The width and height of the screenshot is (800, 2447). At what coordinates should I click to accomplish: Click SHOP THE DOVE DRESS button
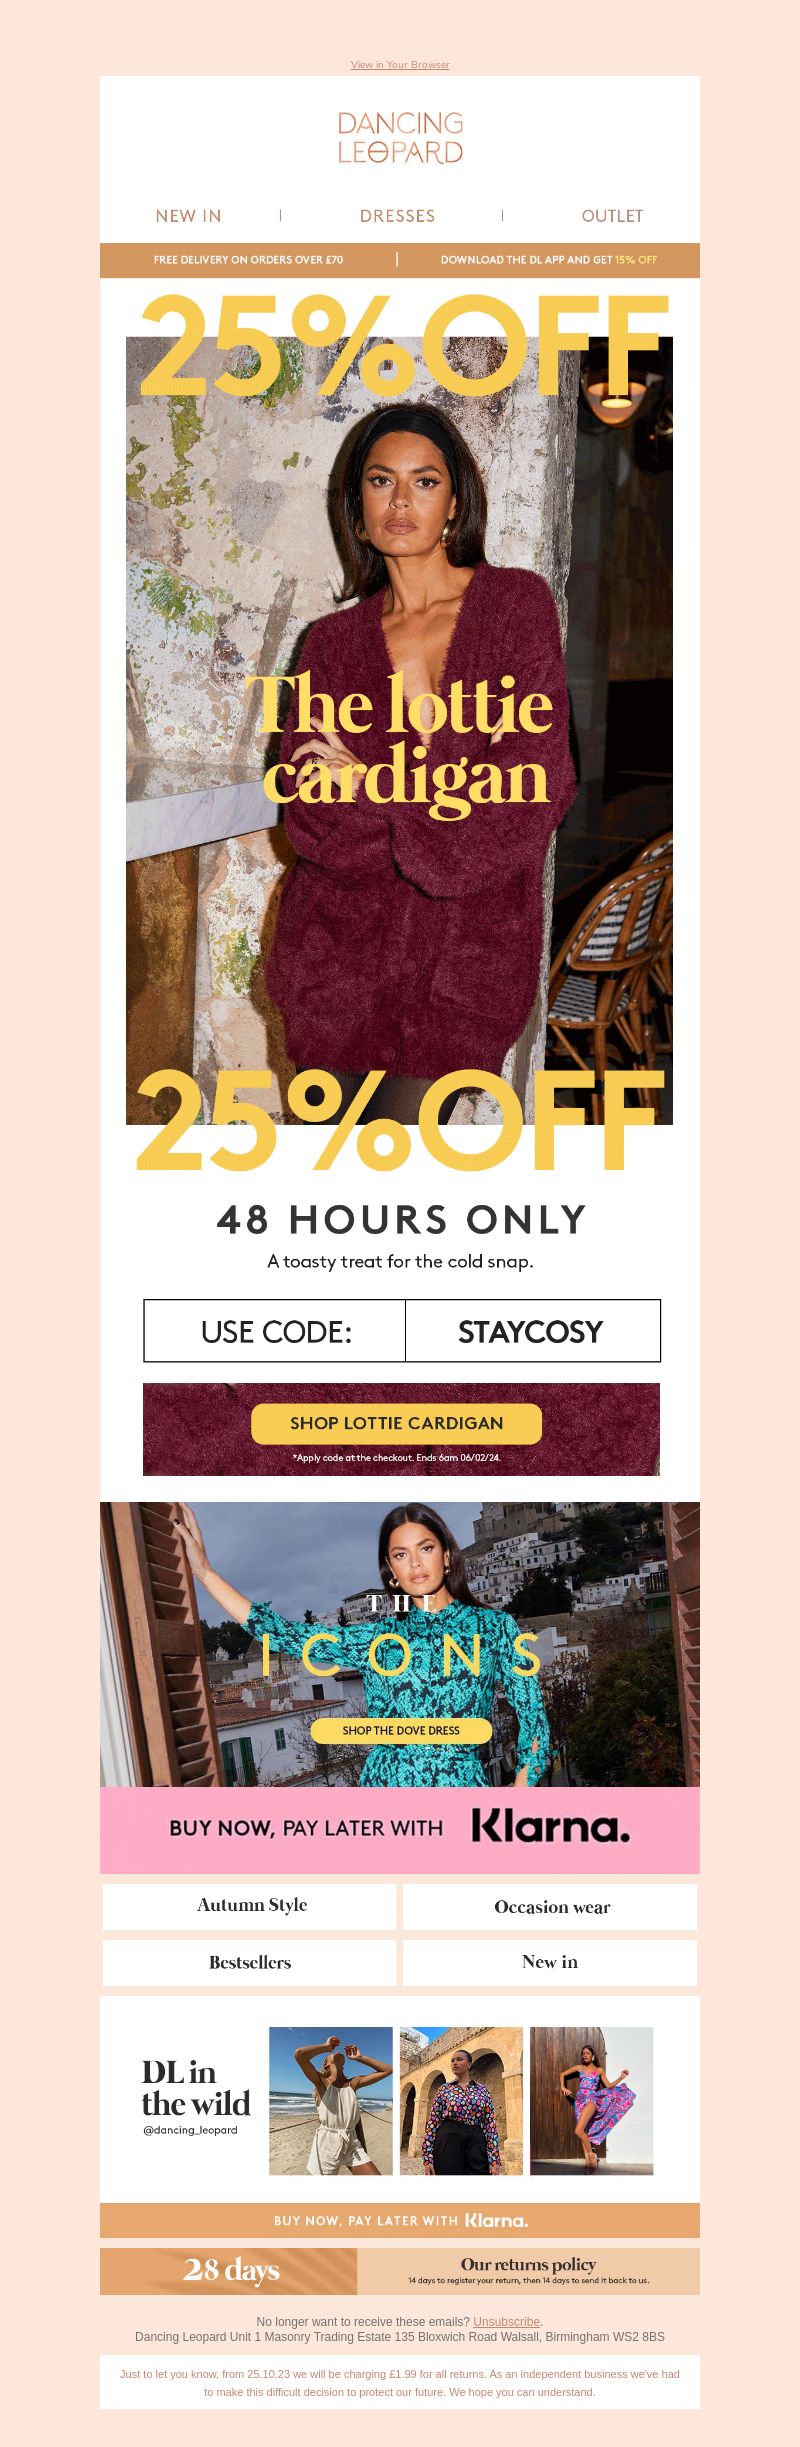click(401, 1730)
